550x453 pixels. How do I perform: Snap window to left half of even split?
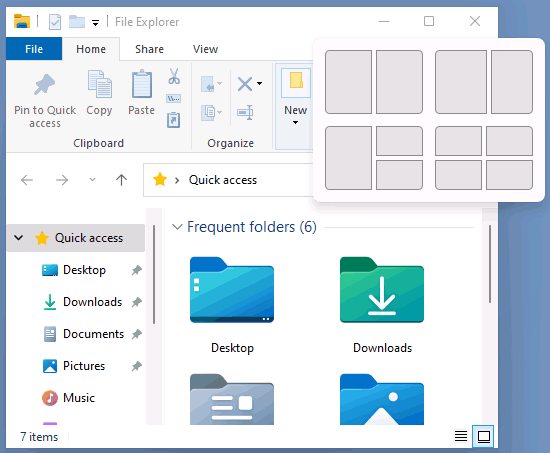(x=348, y=82)
